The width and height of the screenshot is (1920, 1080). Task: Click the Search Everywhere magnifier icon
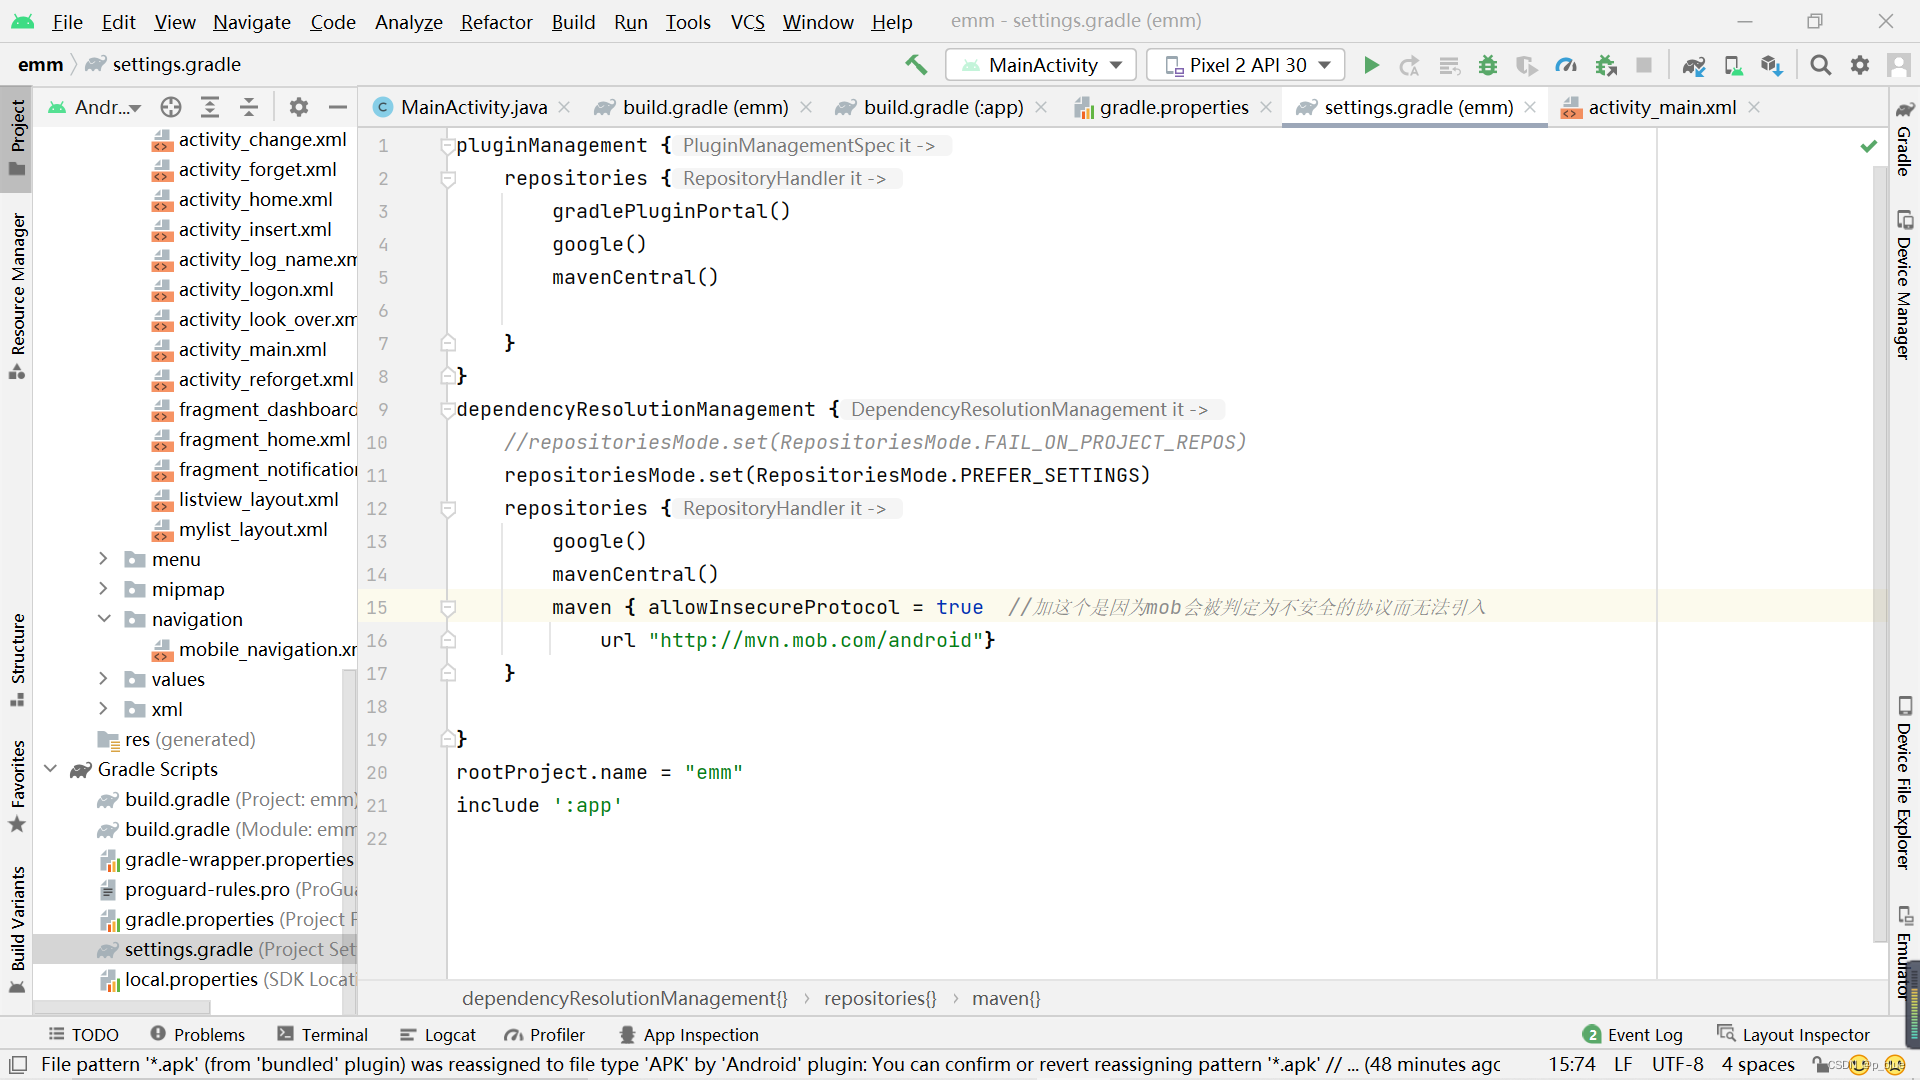[x=1821, y=65]
